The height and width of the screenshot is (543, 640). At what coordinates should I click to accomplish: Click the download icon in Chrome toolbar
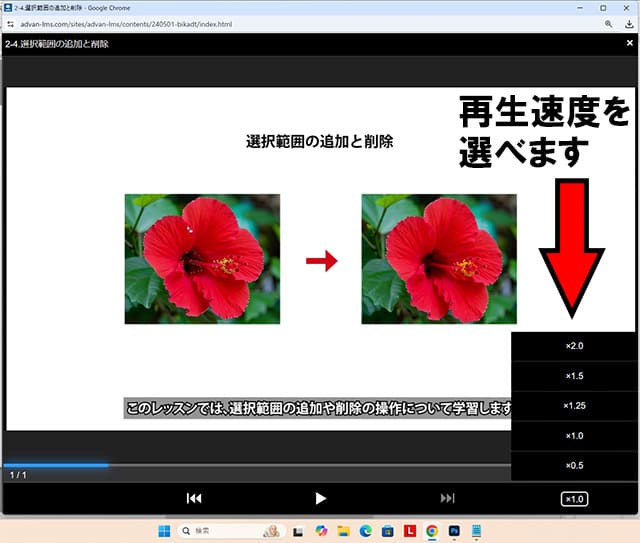[629, 24]
